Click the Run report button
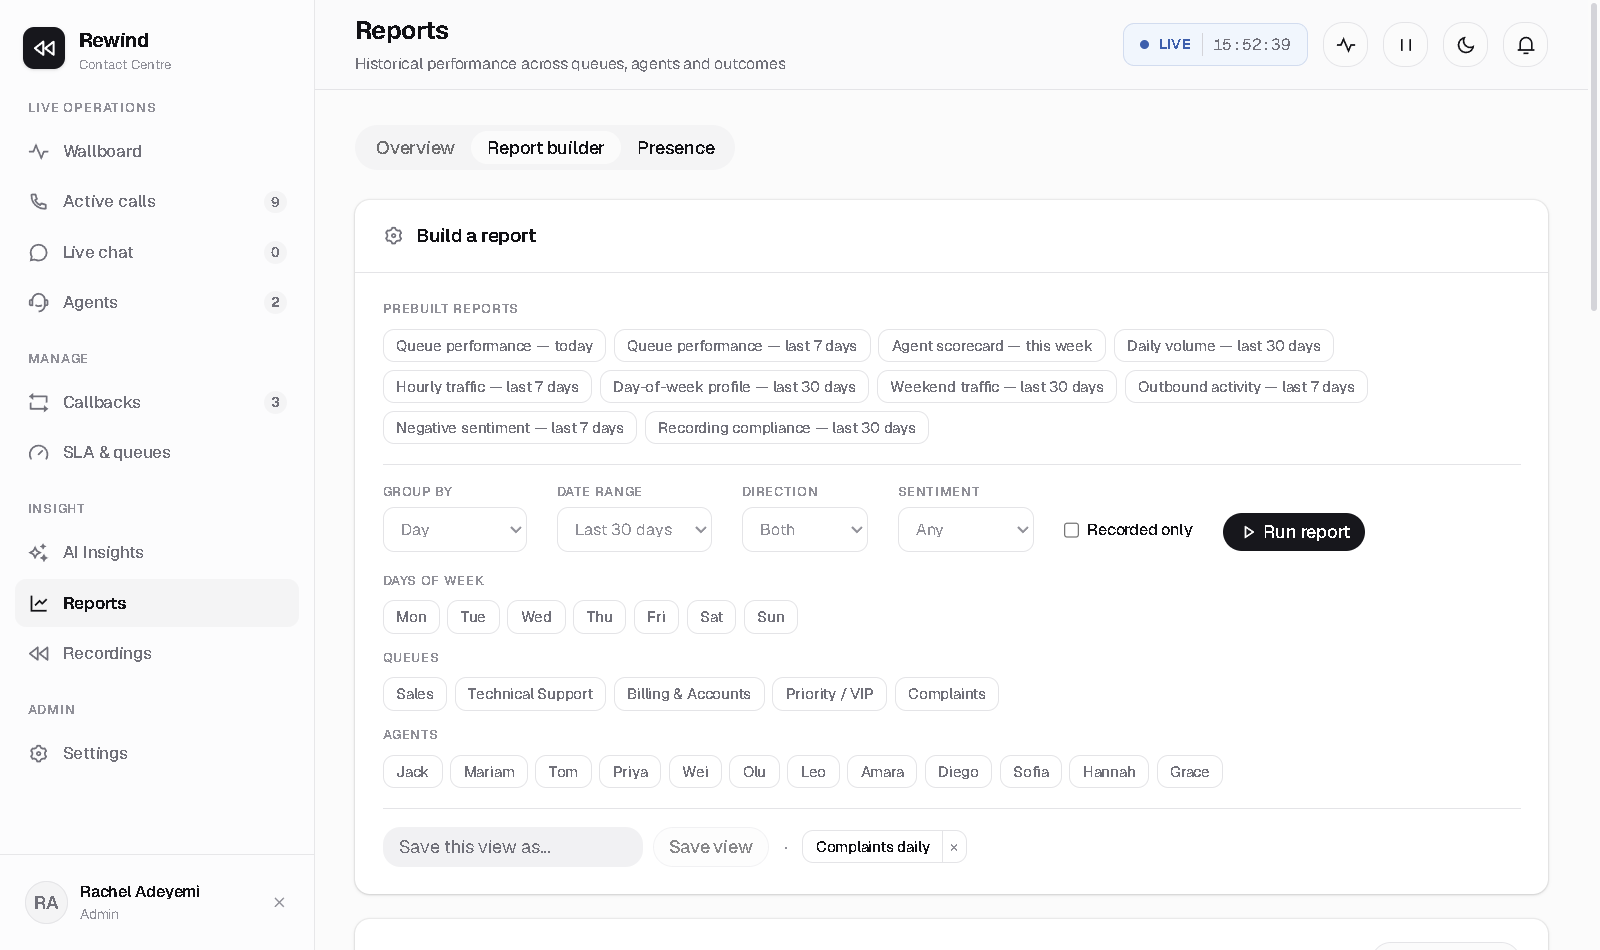 pos(1294,532)
